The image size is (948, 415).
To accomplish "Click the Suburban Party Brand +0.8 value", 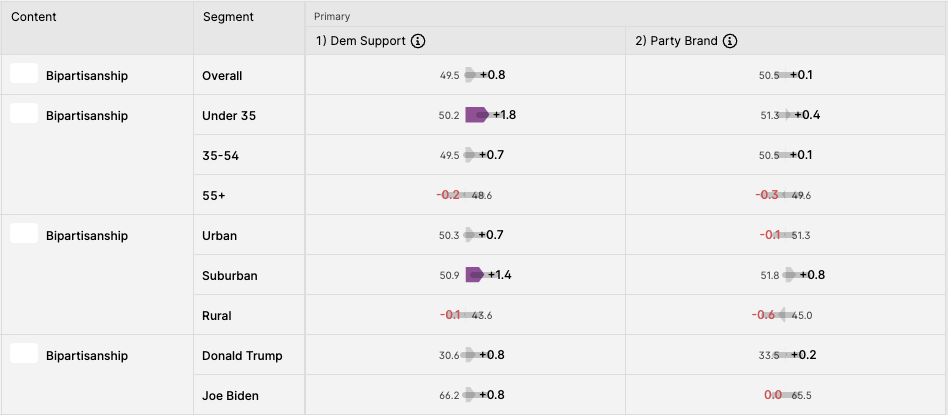I will (812, 275).
